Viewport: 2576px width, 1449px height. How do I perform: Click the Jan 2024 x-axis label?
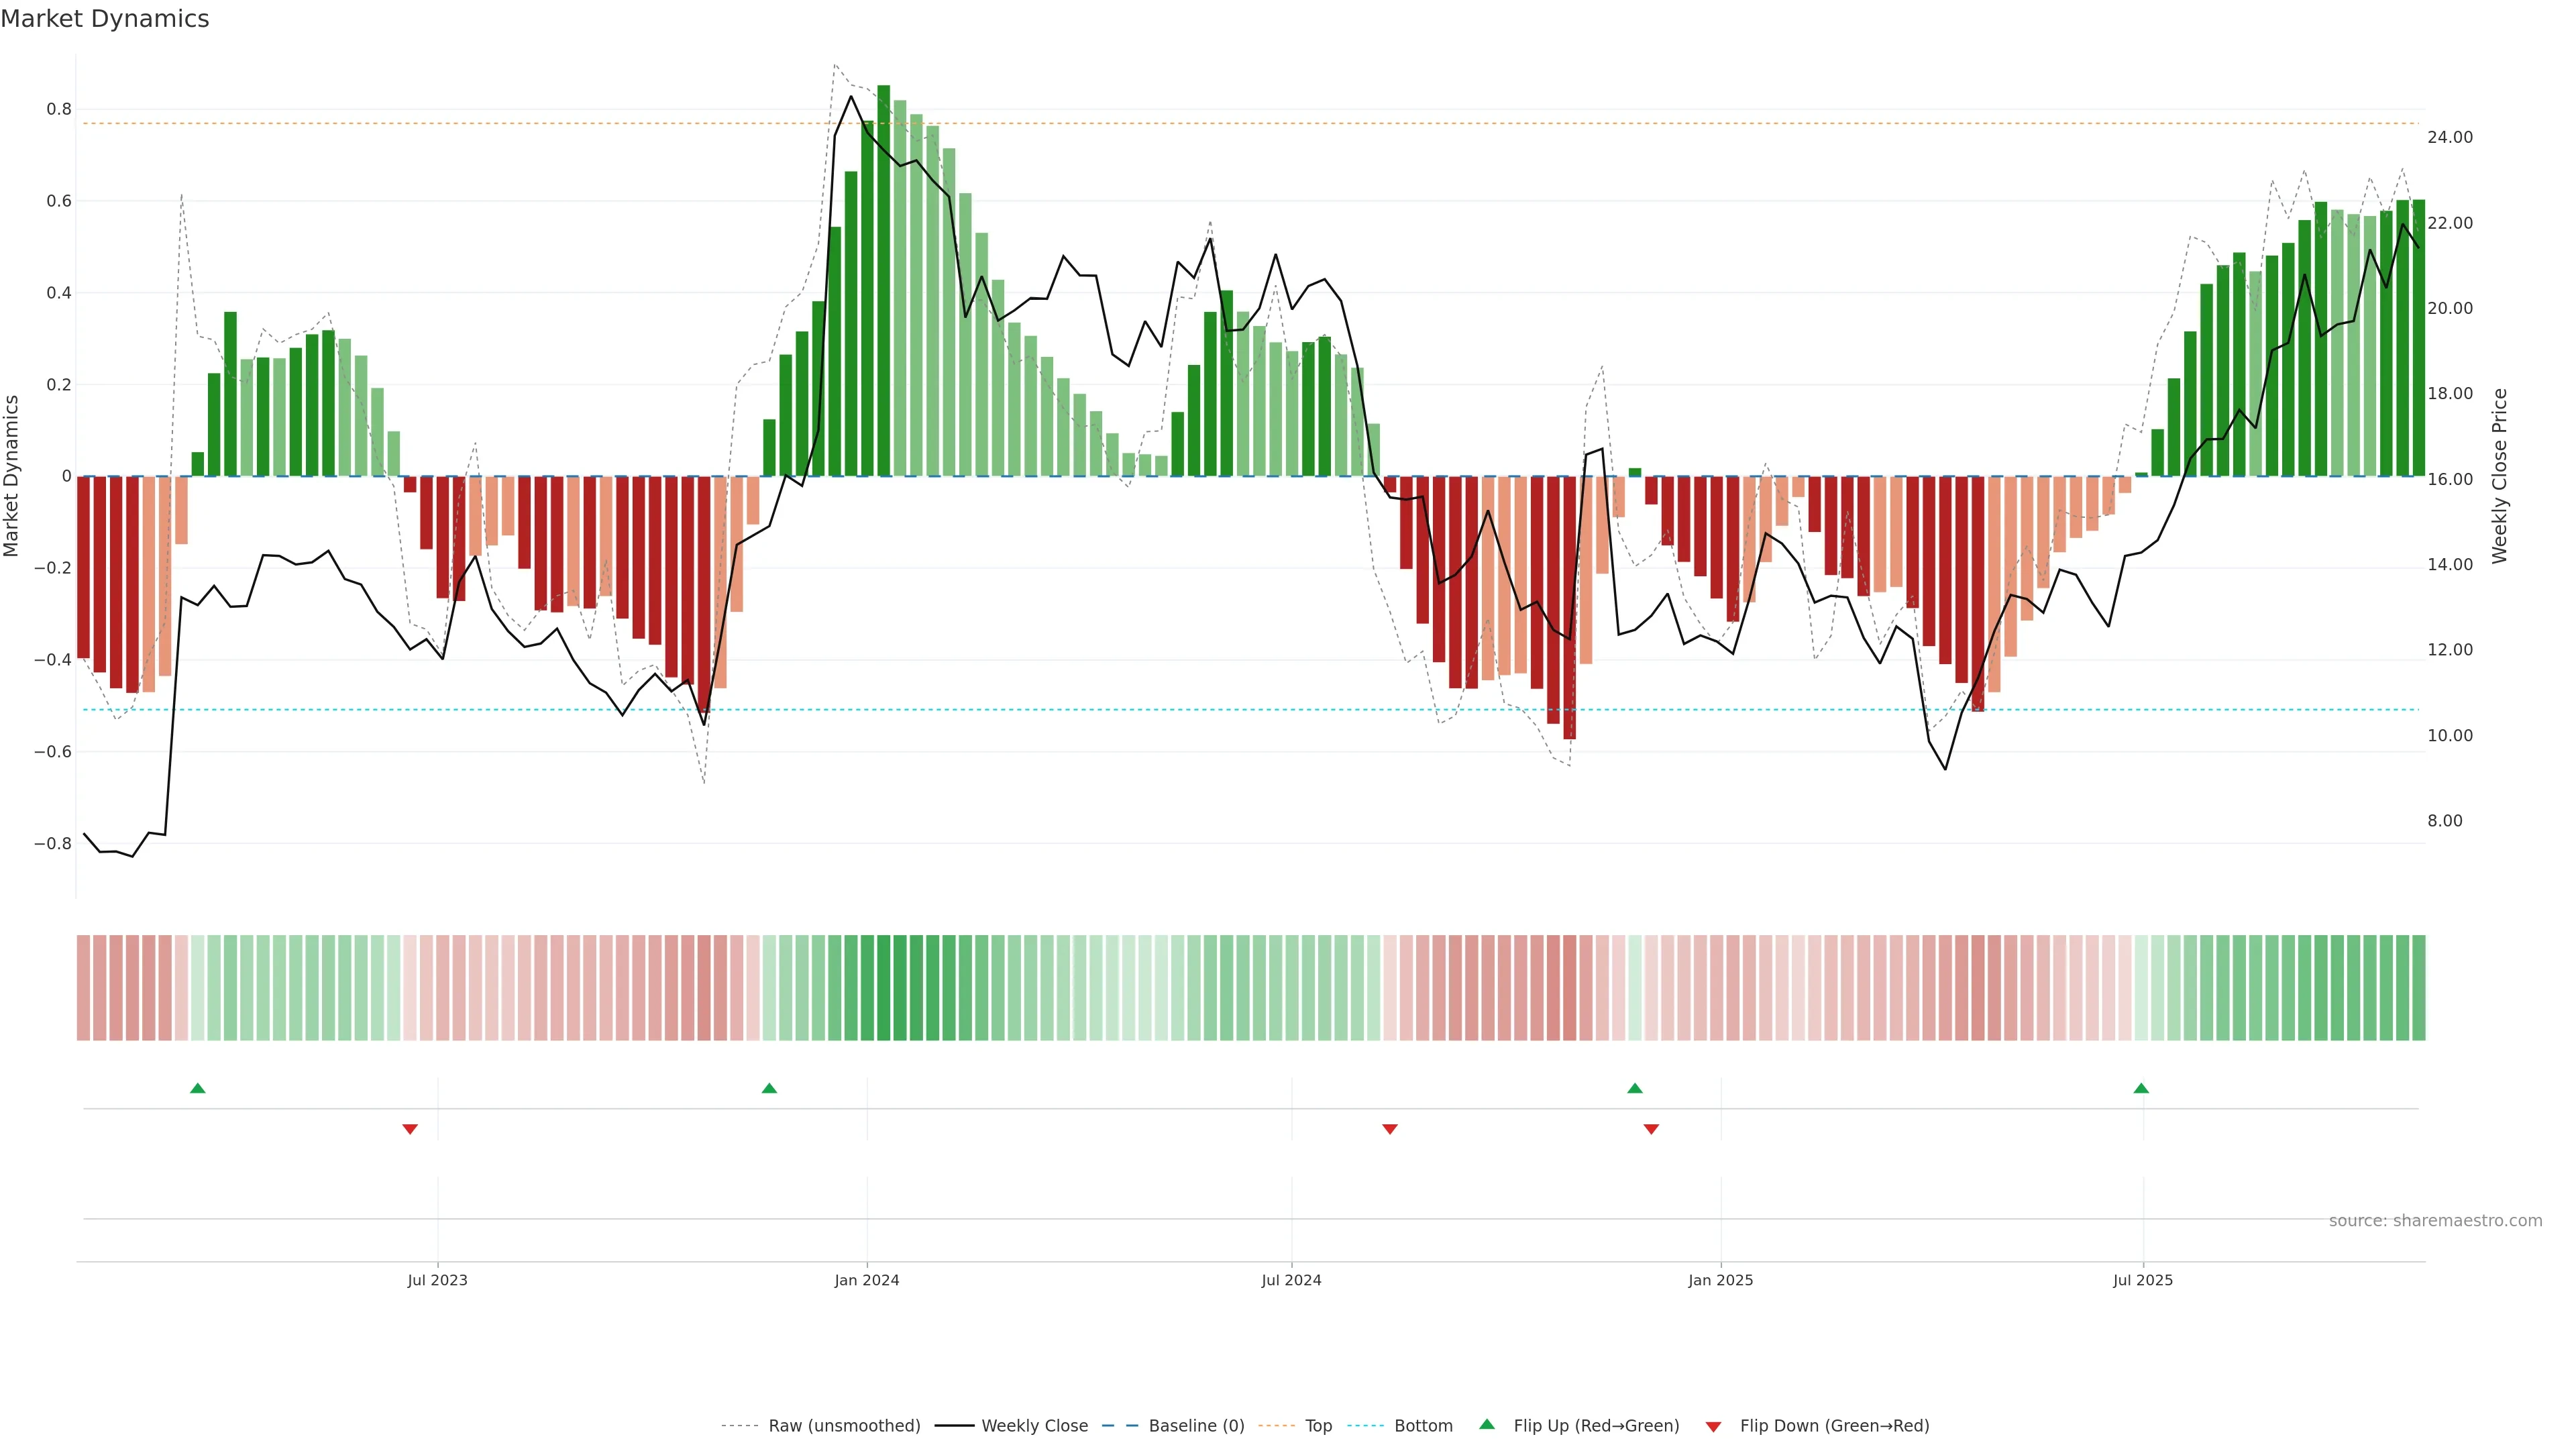(867, 1280)
